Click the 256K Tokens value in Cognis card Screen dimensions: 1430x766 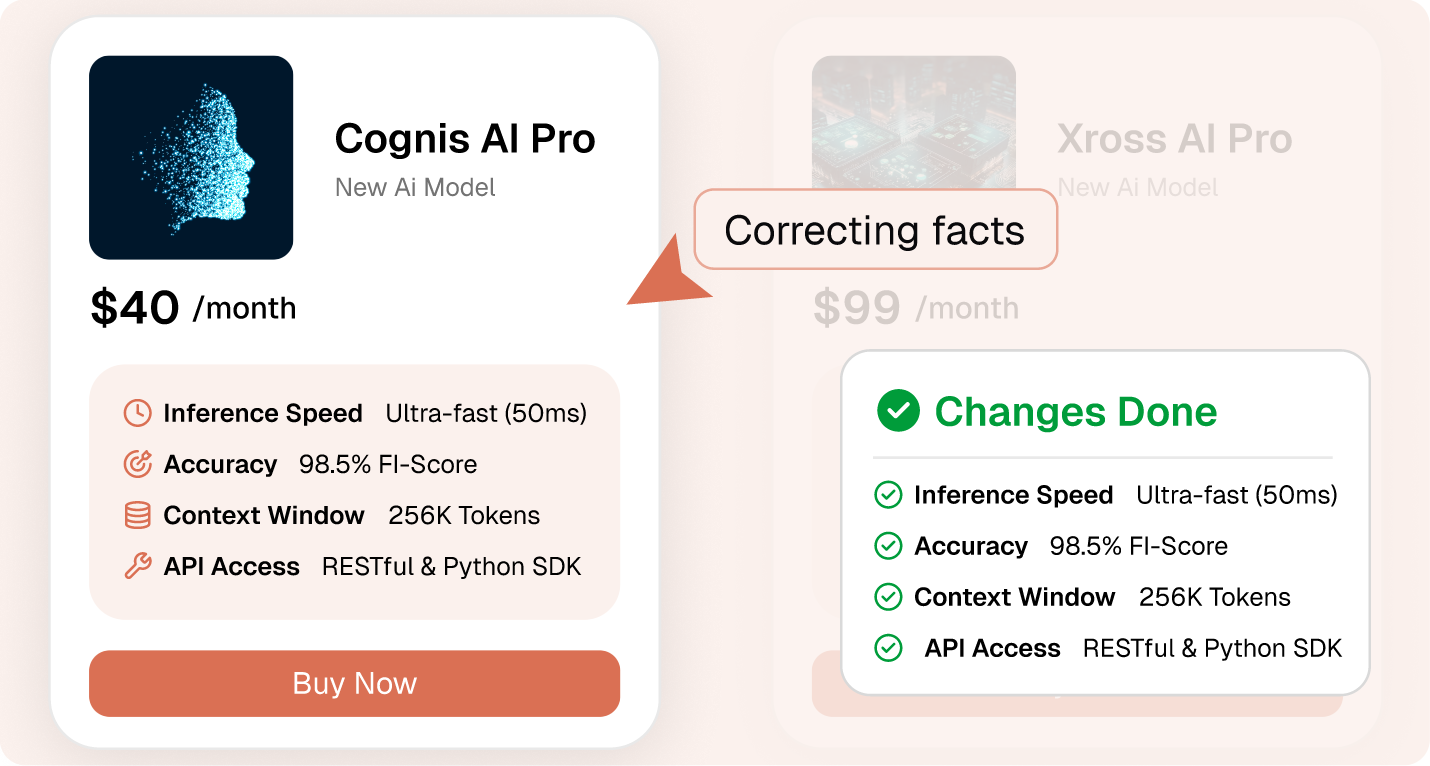464,515
